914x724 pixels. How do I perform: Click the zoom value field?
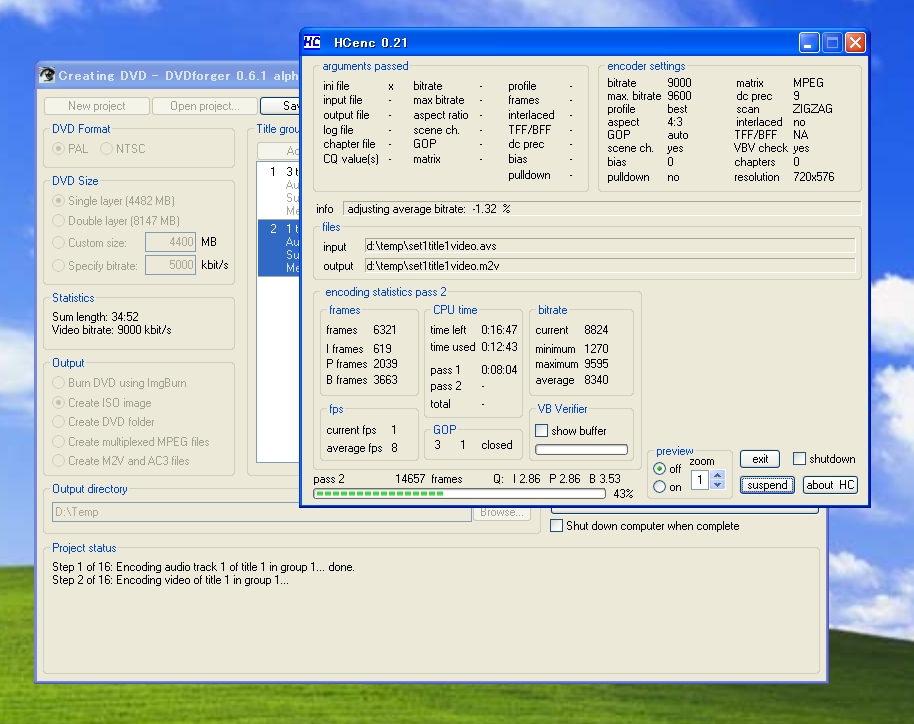pos(700,480)
